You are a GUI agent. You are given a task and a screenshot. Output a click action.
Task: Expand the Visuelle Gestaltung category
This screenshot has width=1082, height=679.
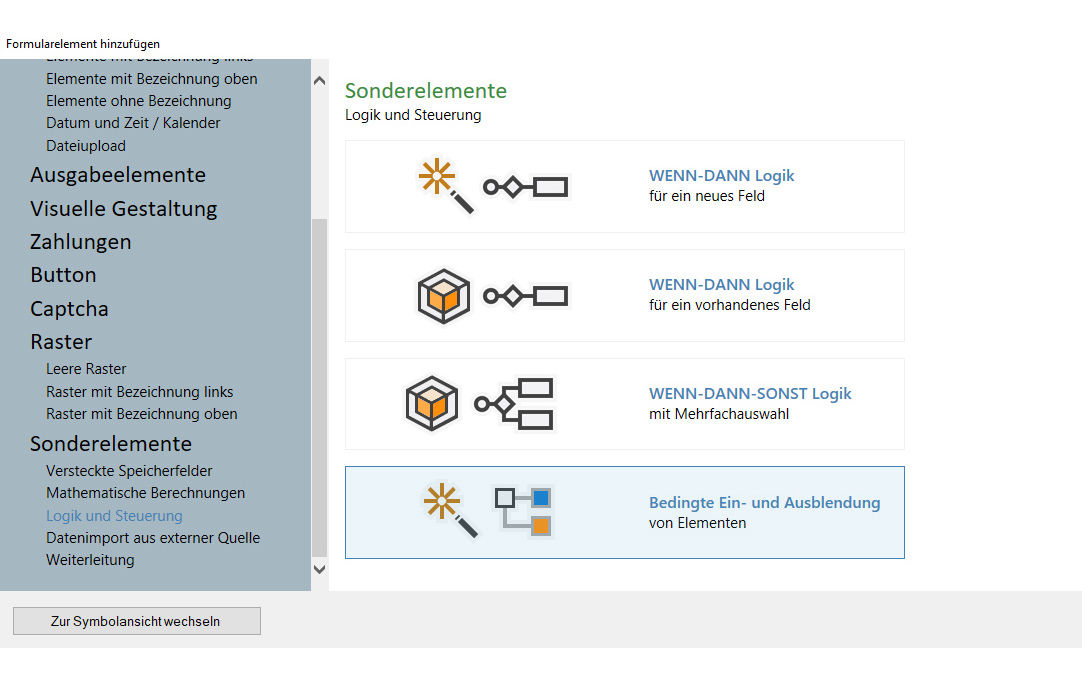click(124, 209)
